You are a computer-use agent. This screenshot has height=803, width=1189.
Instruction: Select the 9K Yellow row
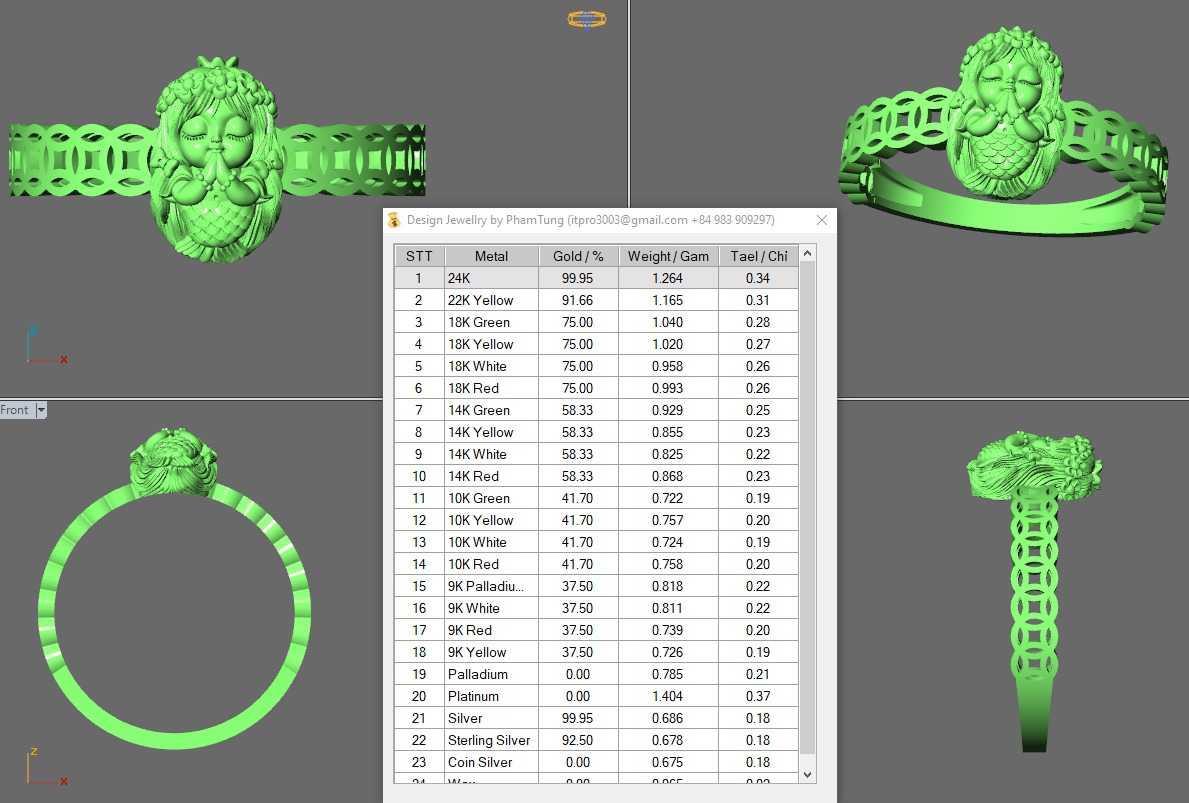596,652
